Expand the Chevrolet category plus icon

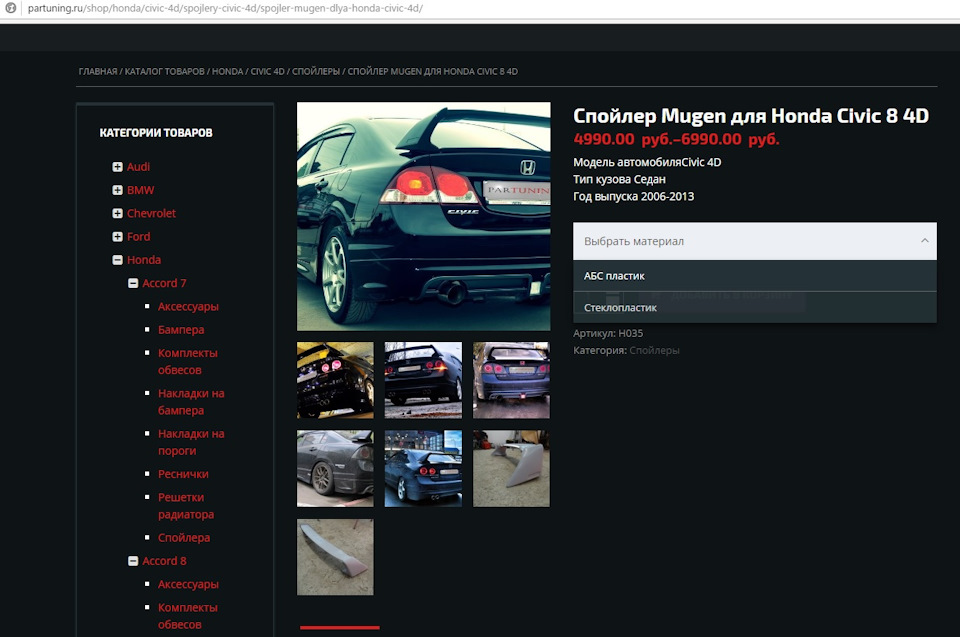click(118, 213)
